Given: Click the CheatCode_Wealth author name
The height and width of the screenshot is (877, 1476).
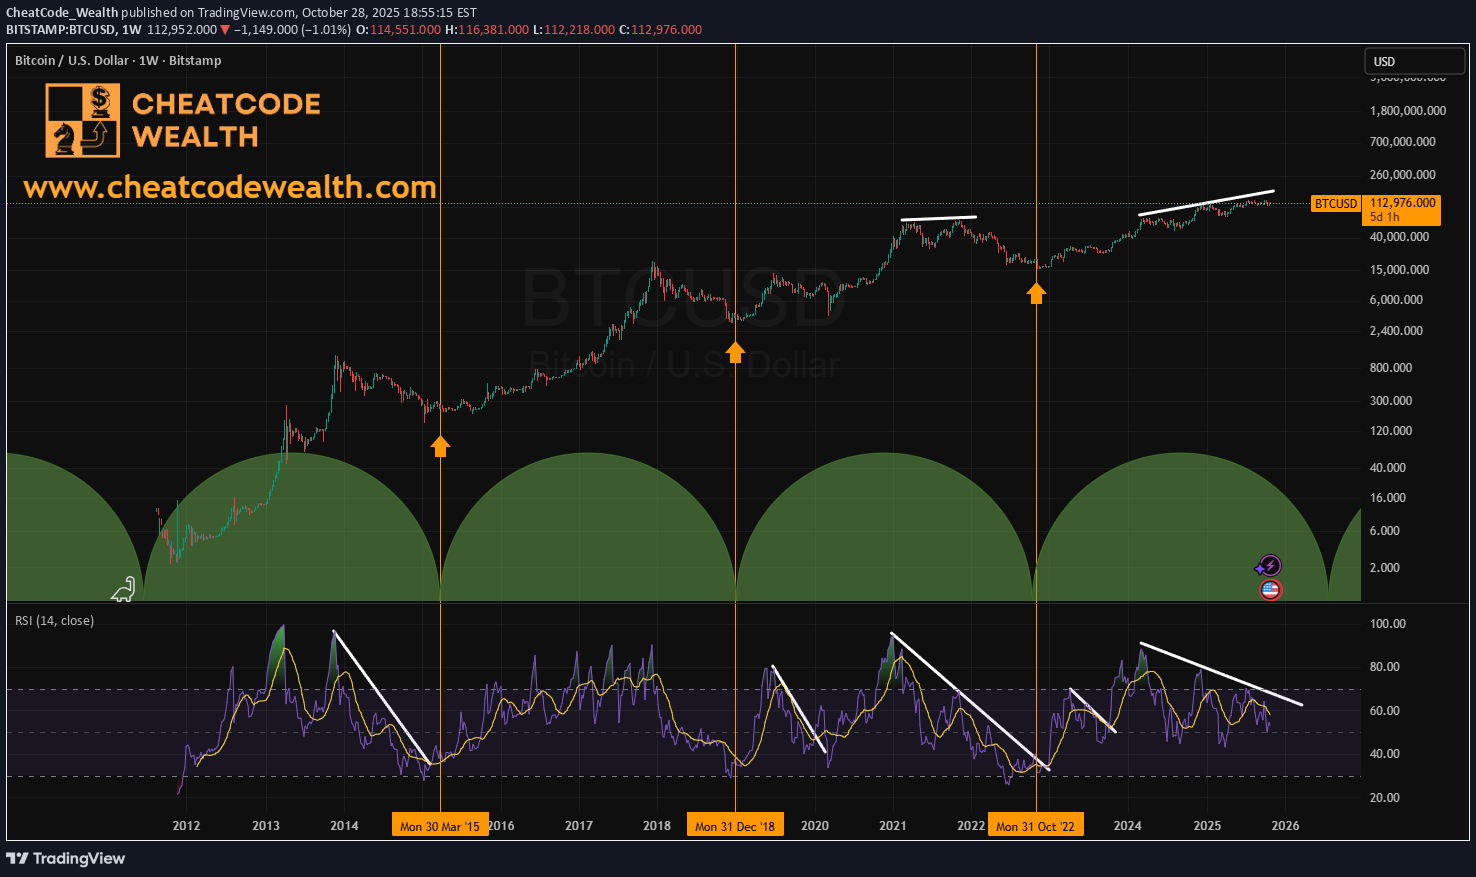Looking at the screenshot, I should click(58, 12).
